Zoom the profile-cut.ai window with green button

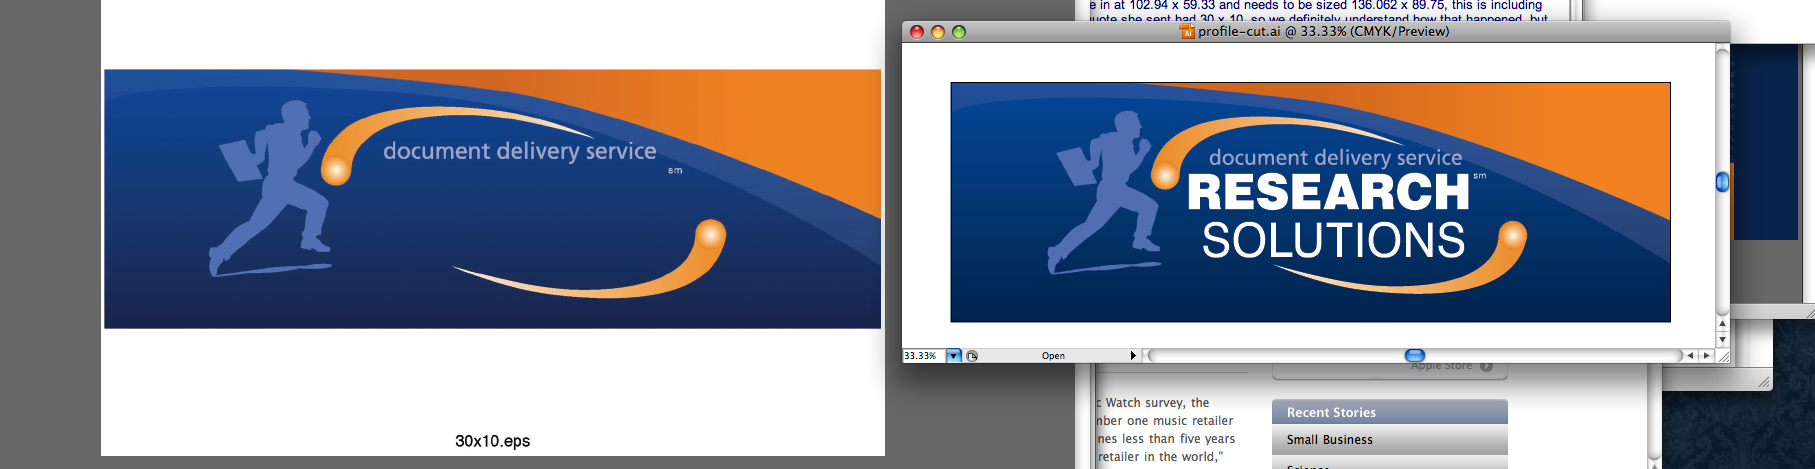(959, 32)
